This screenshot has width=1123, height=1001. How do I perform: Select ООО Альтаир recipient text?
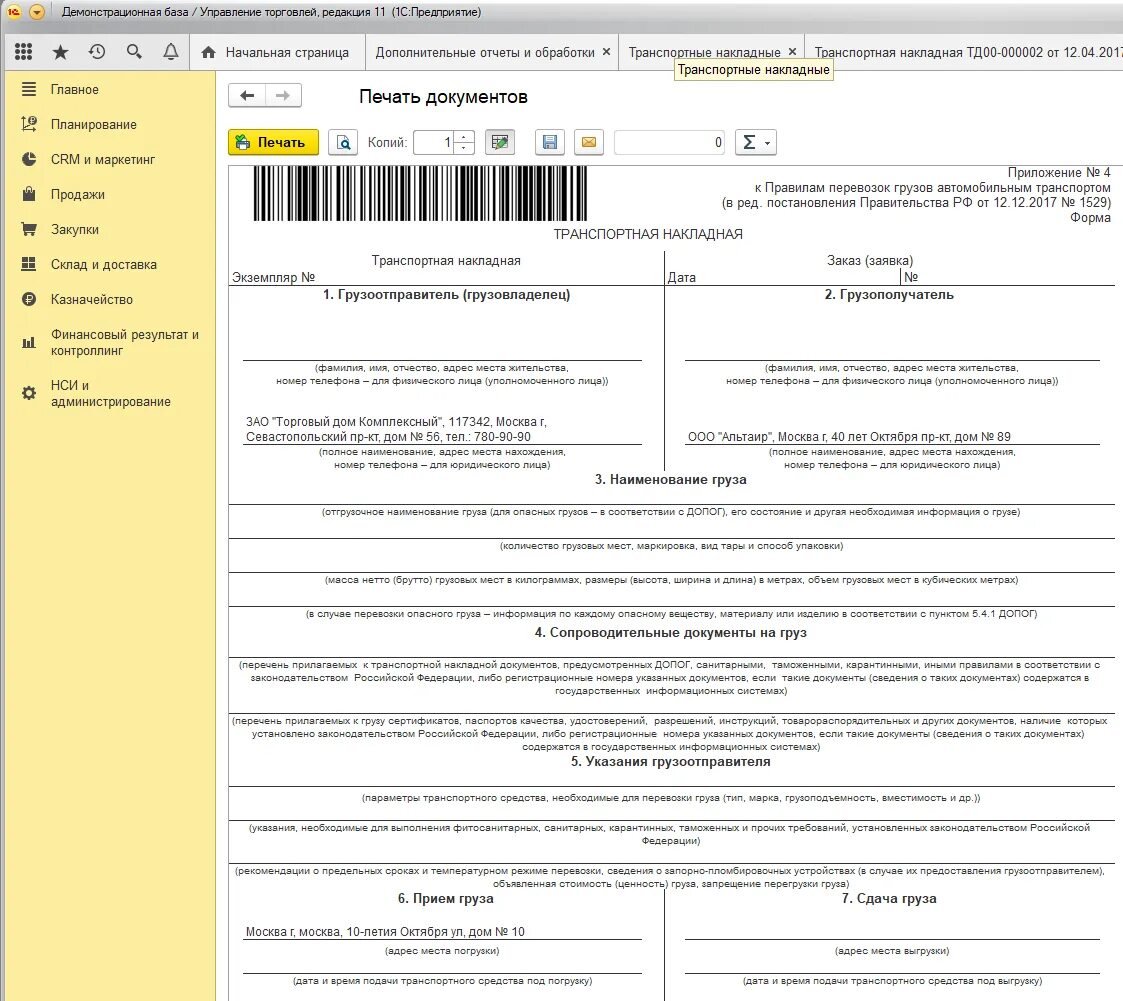(849, 436)
